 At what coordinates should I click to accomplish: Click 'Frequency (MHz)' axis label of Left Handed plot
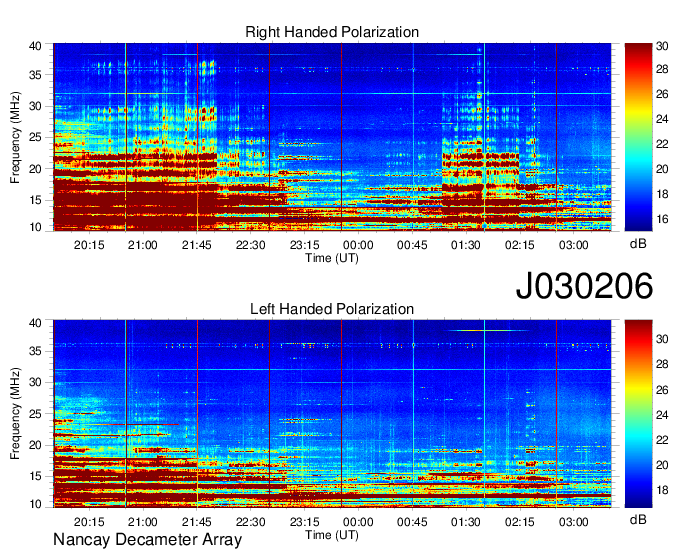pyautogui.click(x=15, y=414)
